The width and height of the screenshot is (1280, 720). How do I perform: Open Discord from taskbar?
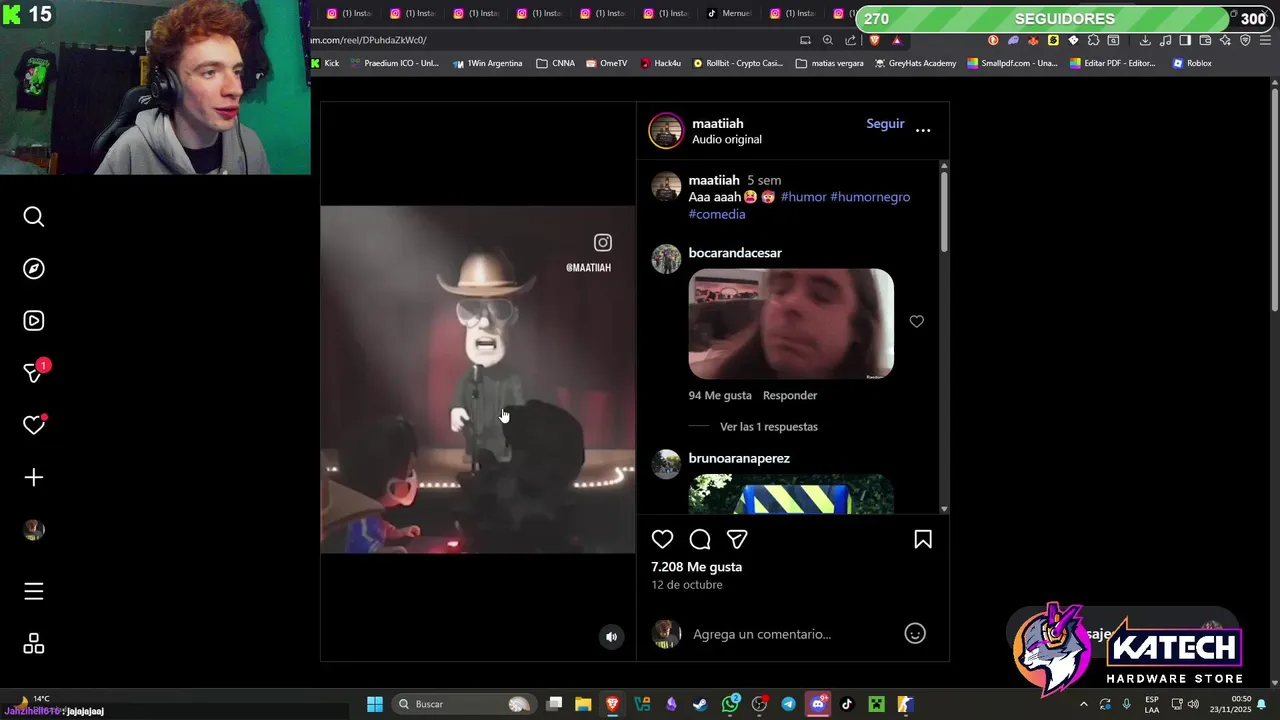[818, 704]
